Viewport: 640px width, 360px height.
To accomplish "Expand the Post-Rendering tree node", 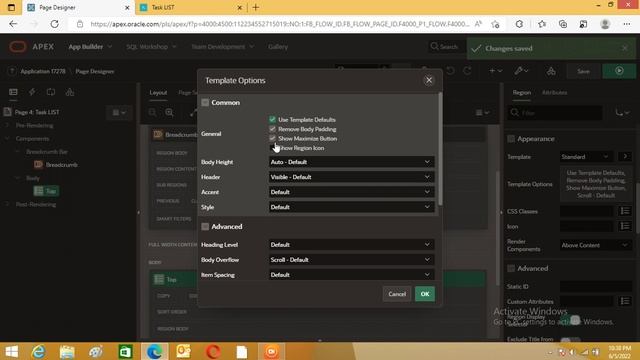I will tap(7, 204).
